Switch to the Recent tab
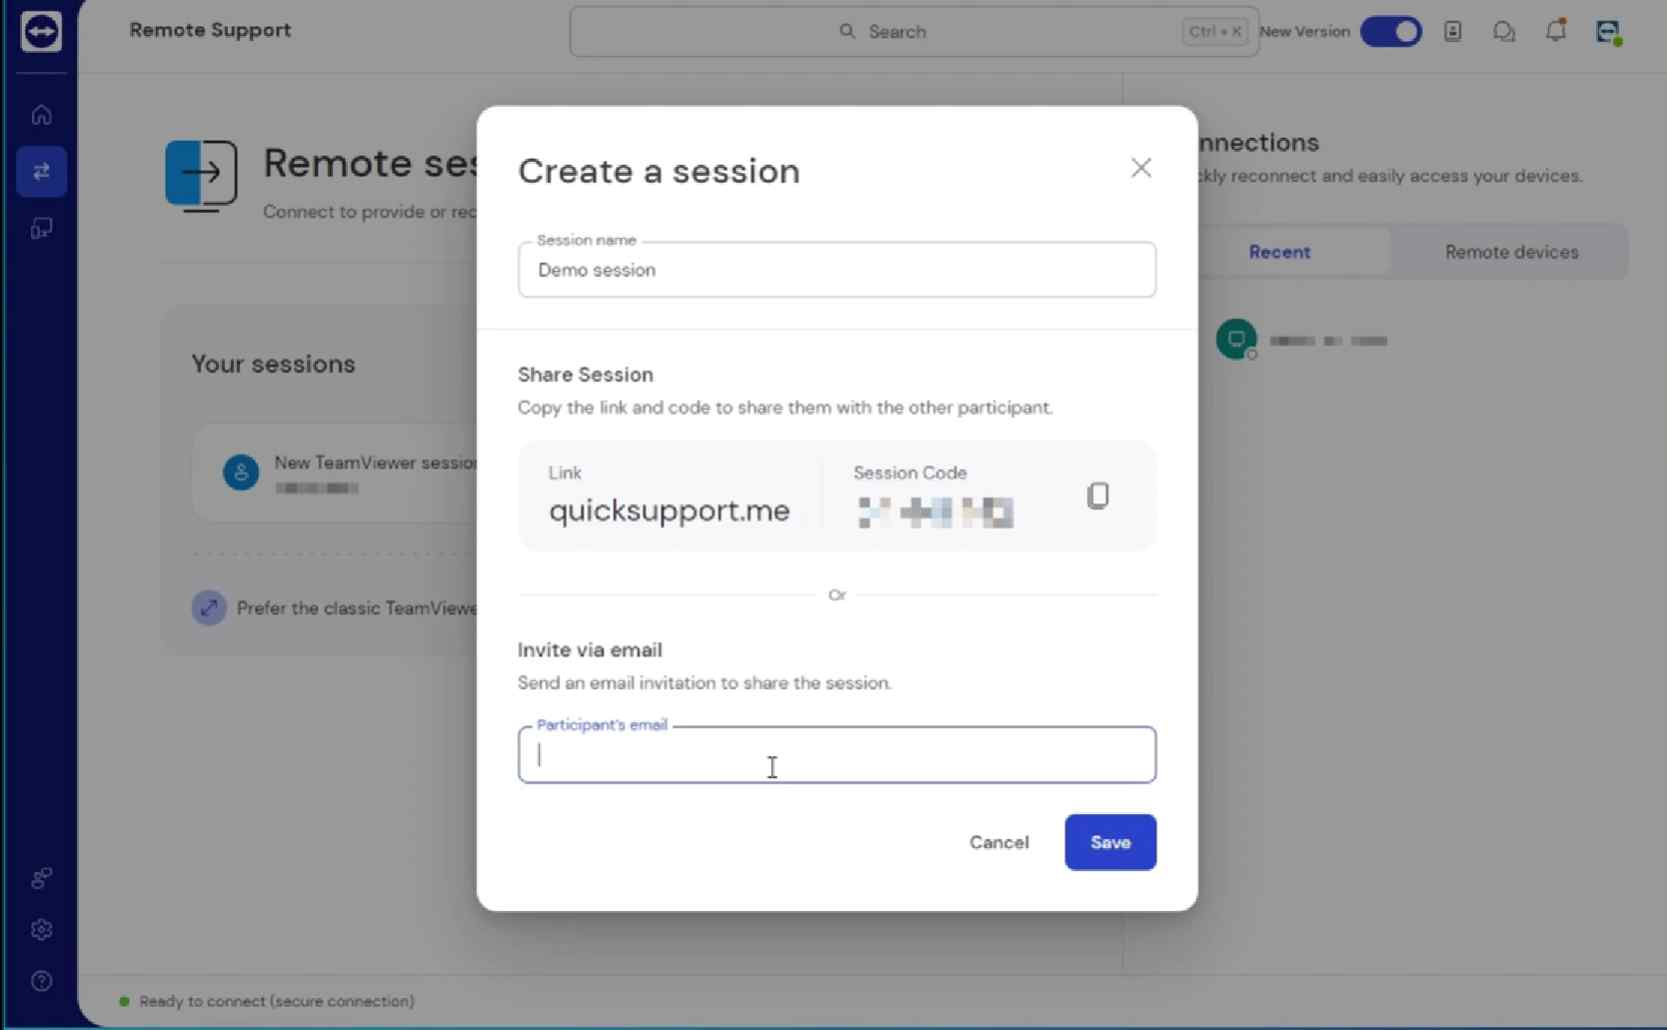This screenshot has width=1667, height=1030. pos(1279,252)
